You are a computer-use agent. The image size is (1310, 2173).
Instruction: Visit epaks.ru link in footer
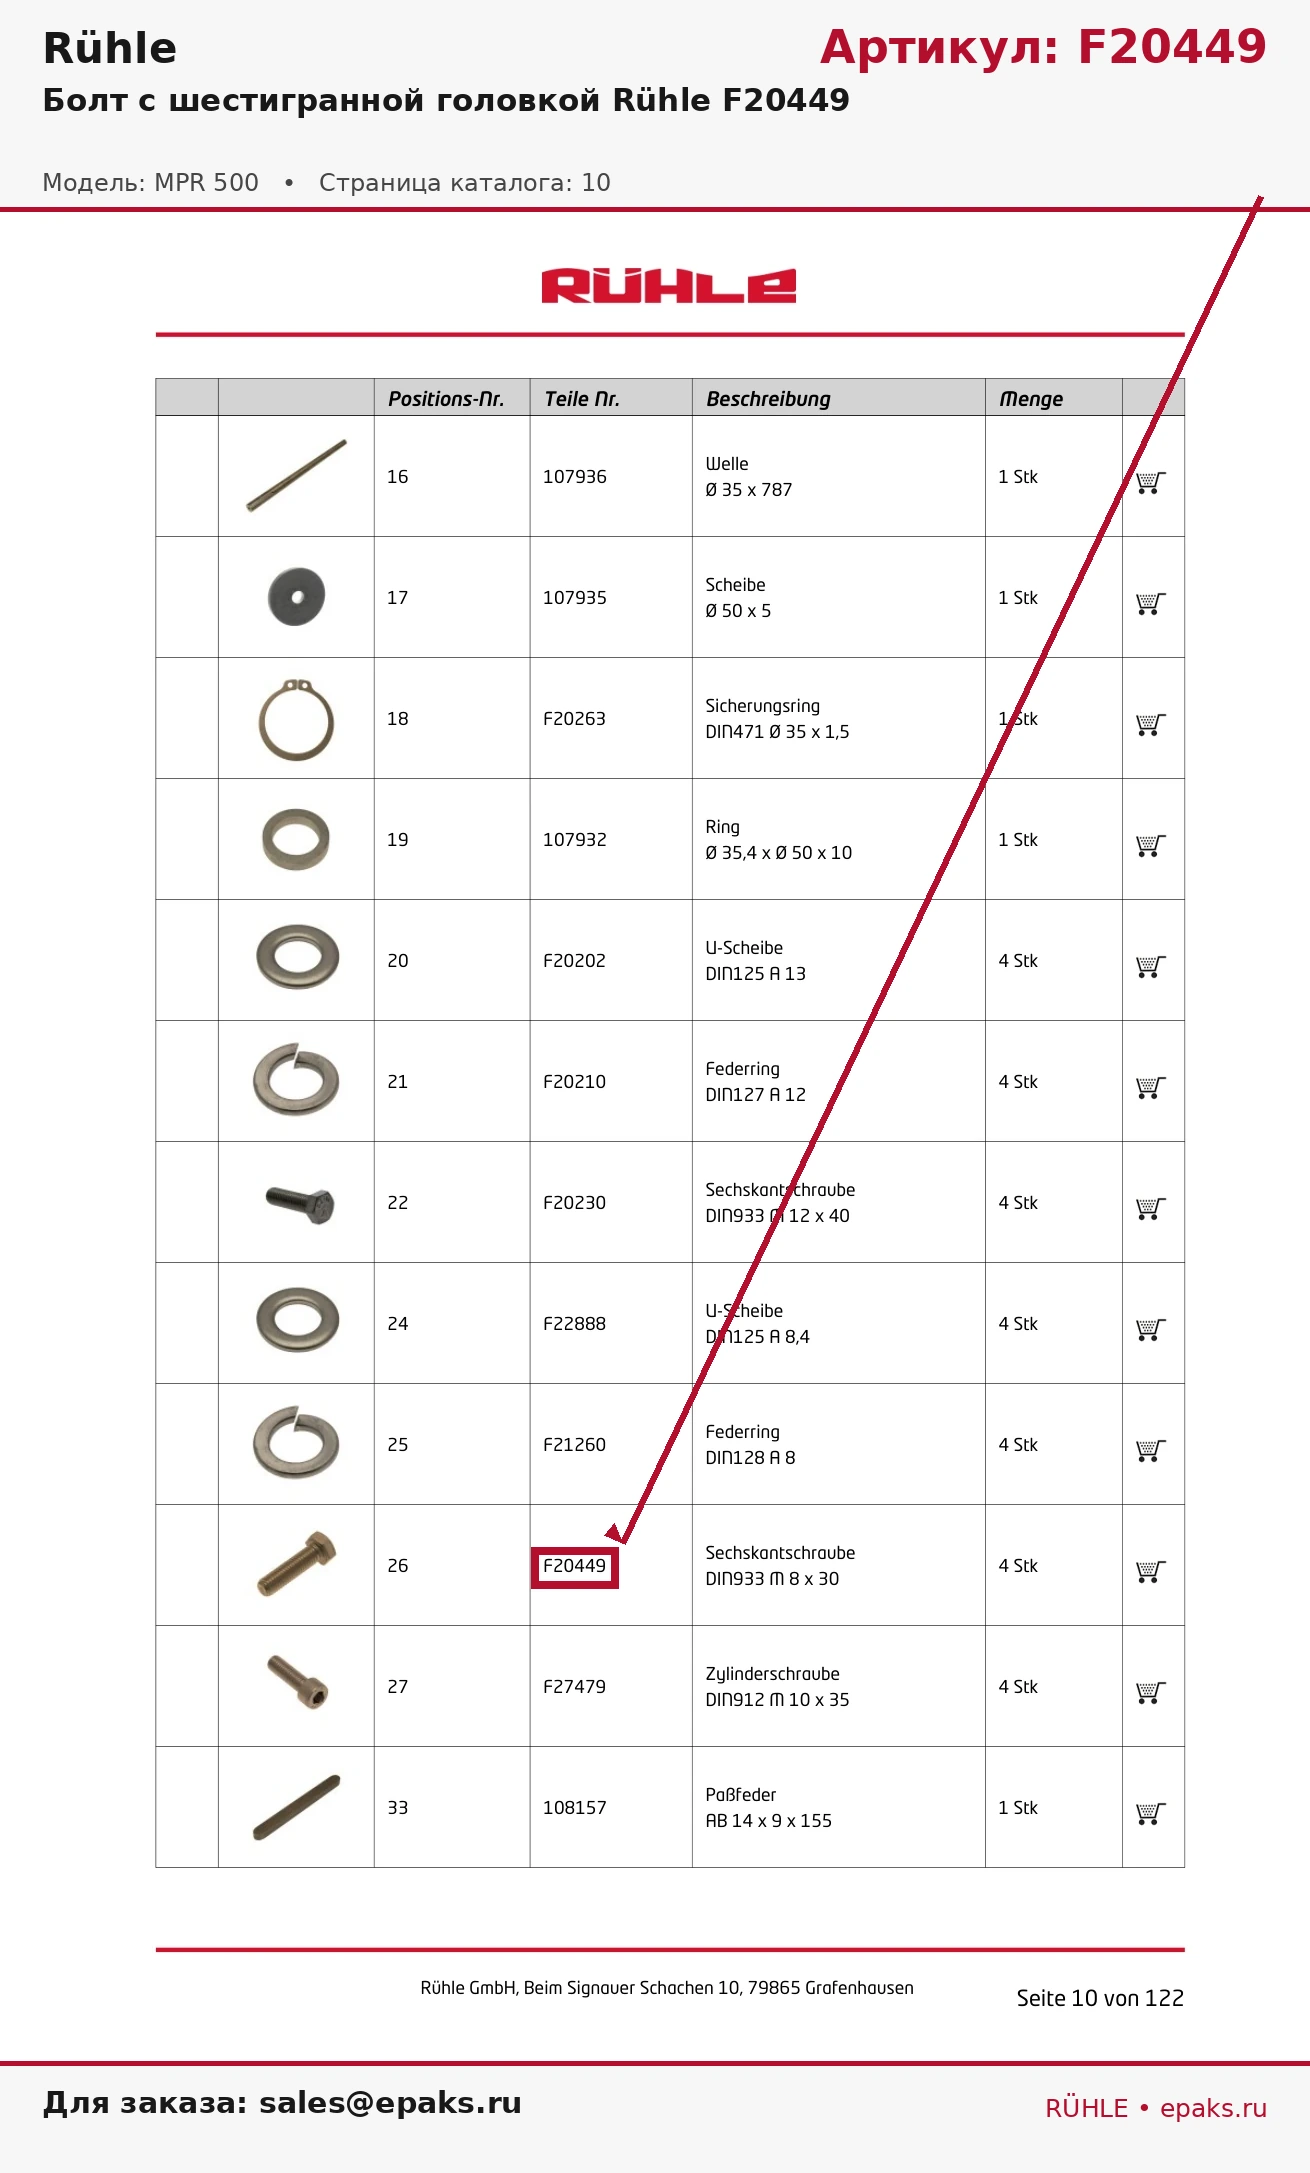point(1213,2108)
